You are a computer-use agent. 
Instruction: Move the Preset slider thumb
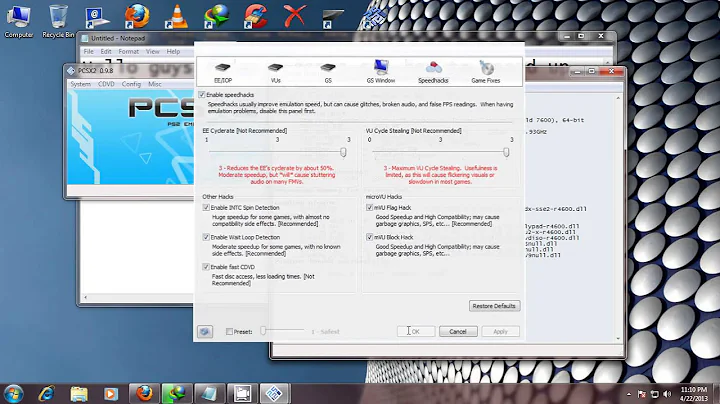tap(263, 330)
